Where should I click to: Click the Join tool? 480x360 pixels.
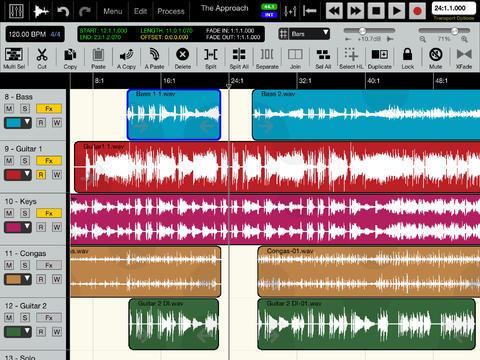(295, 58)
